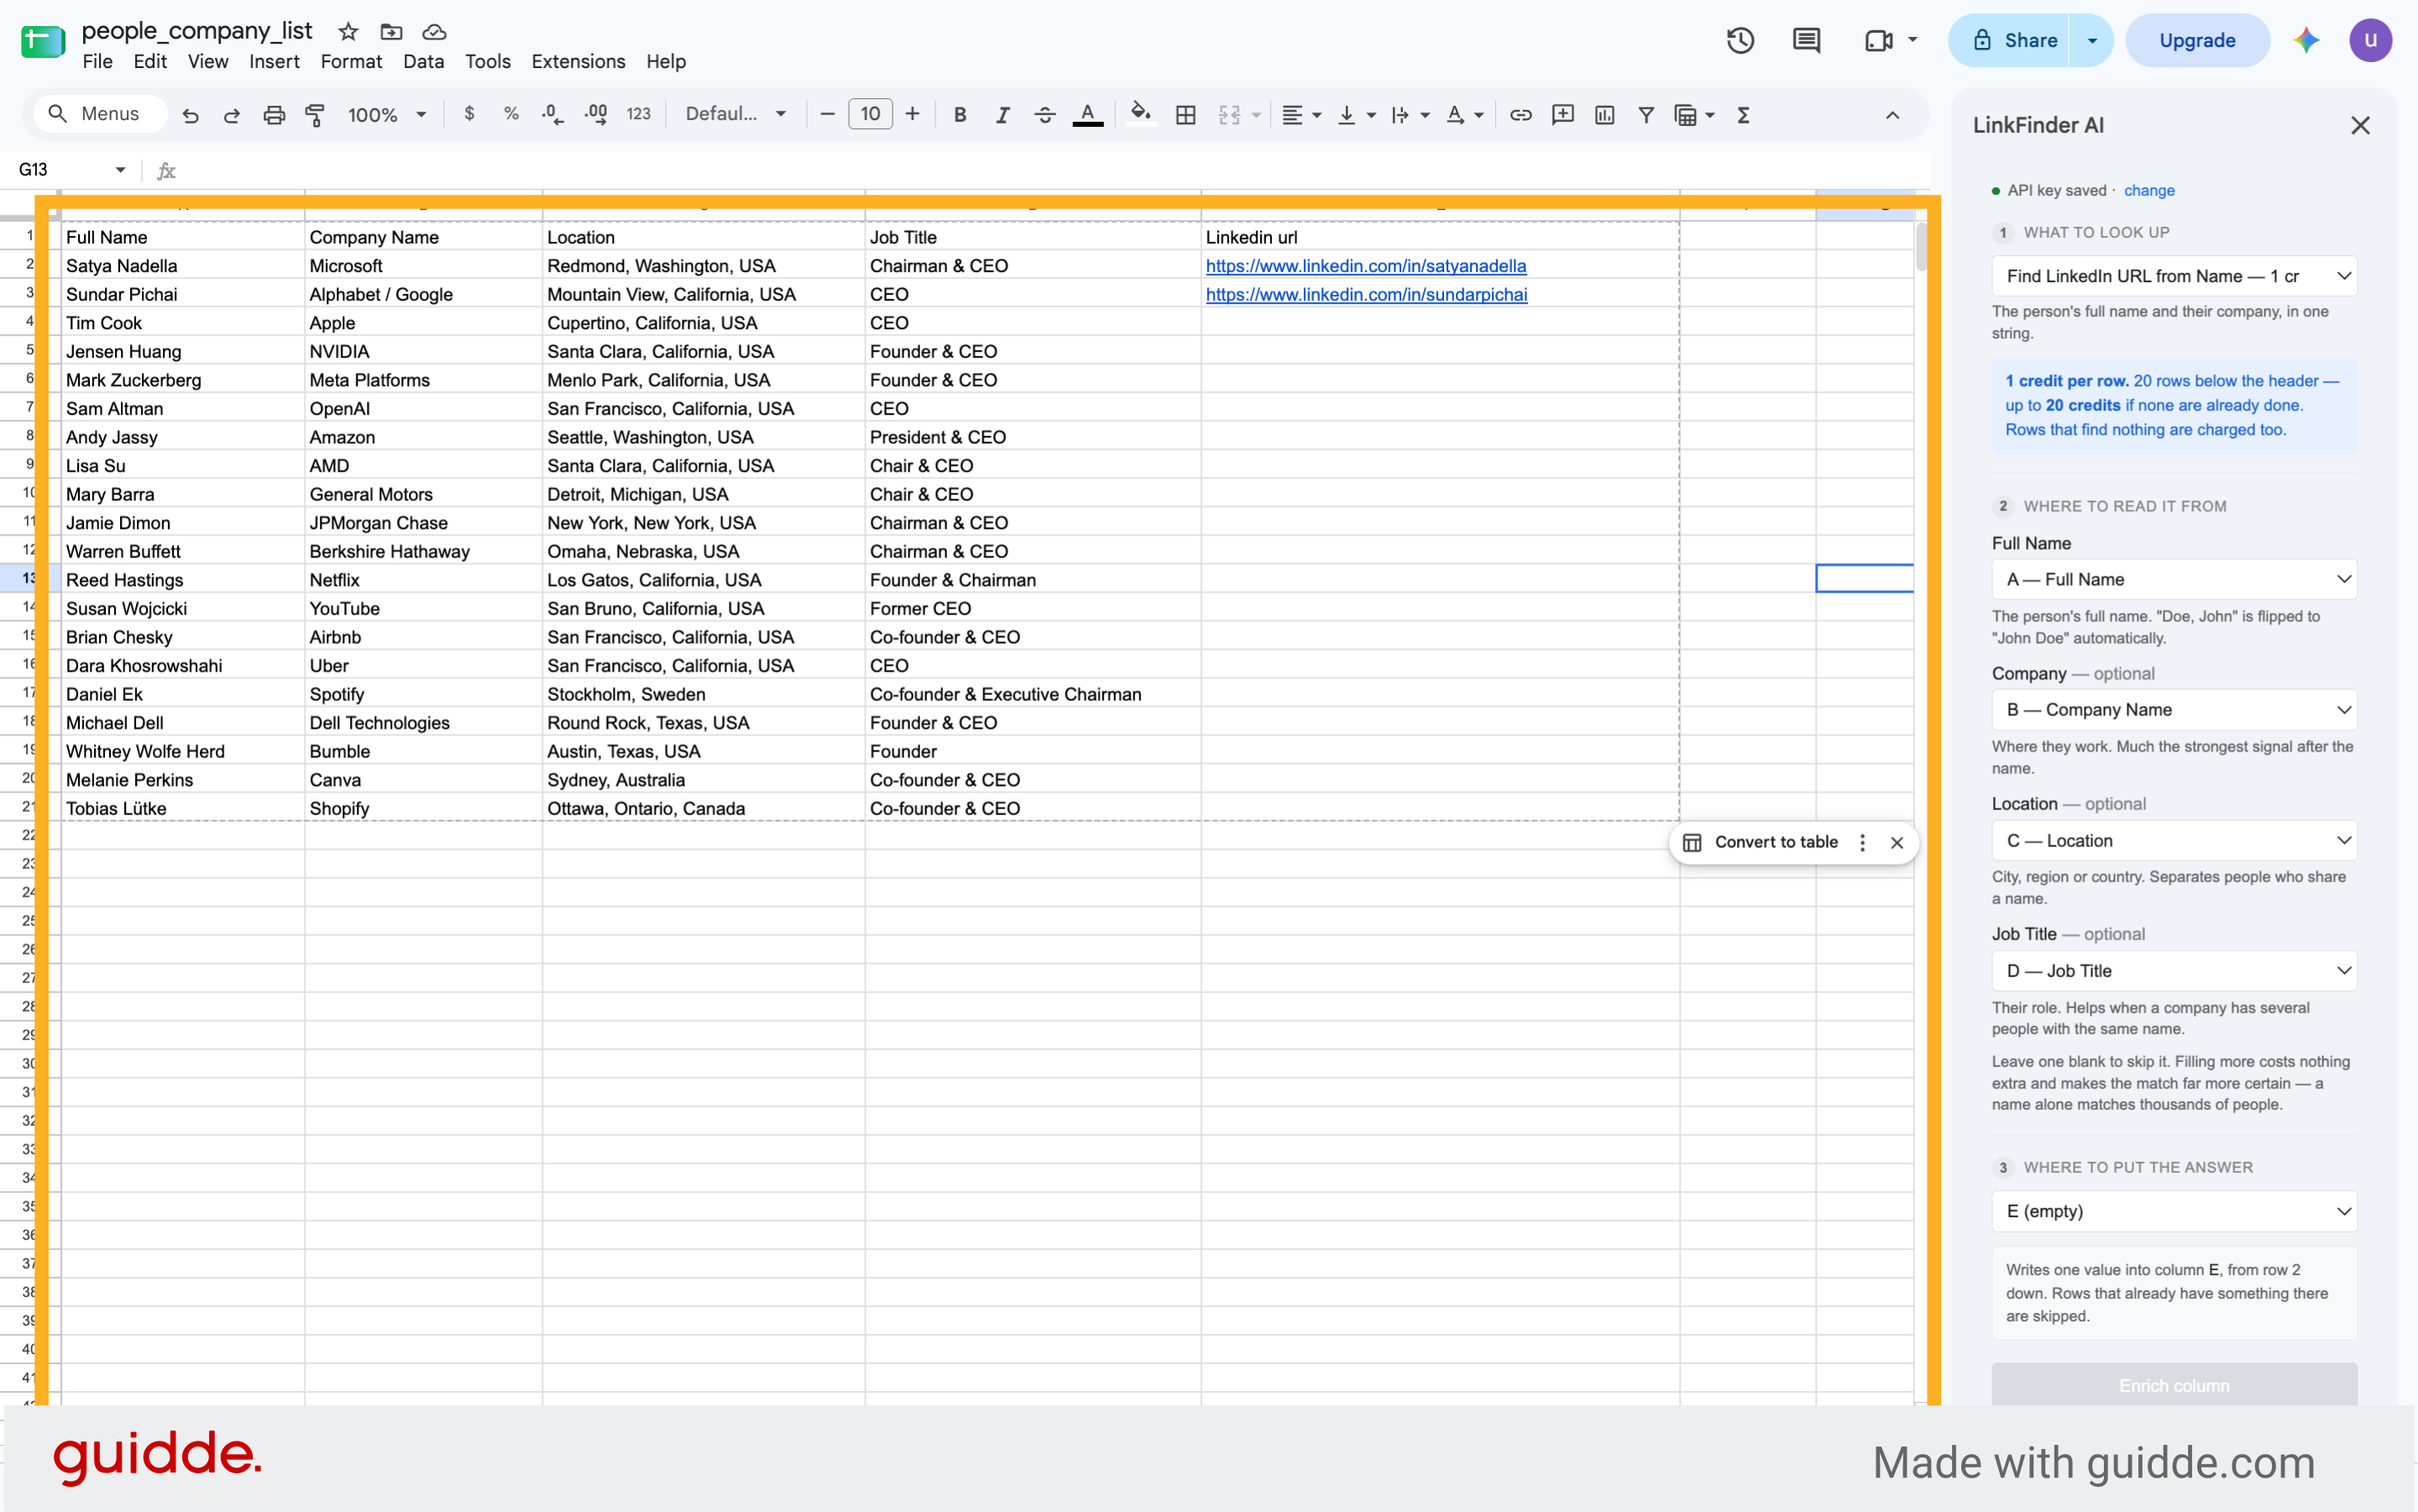Click the Undo arrow in the toolbar
This screenshot has height=1512, width=2418.
190,115
